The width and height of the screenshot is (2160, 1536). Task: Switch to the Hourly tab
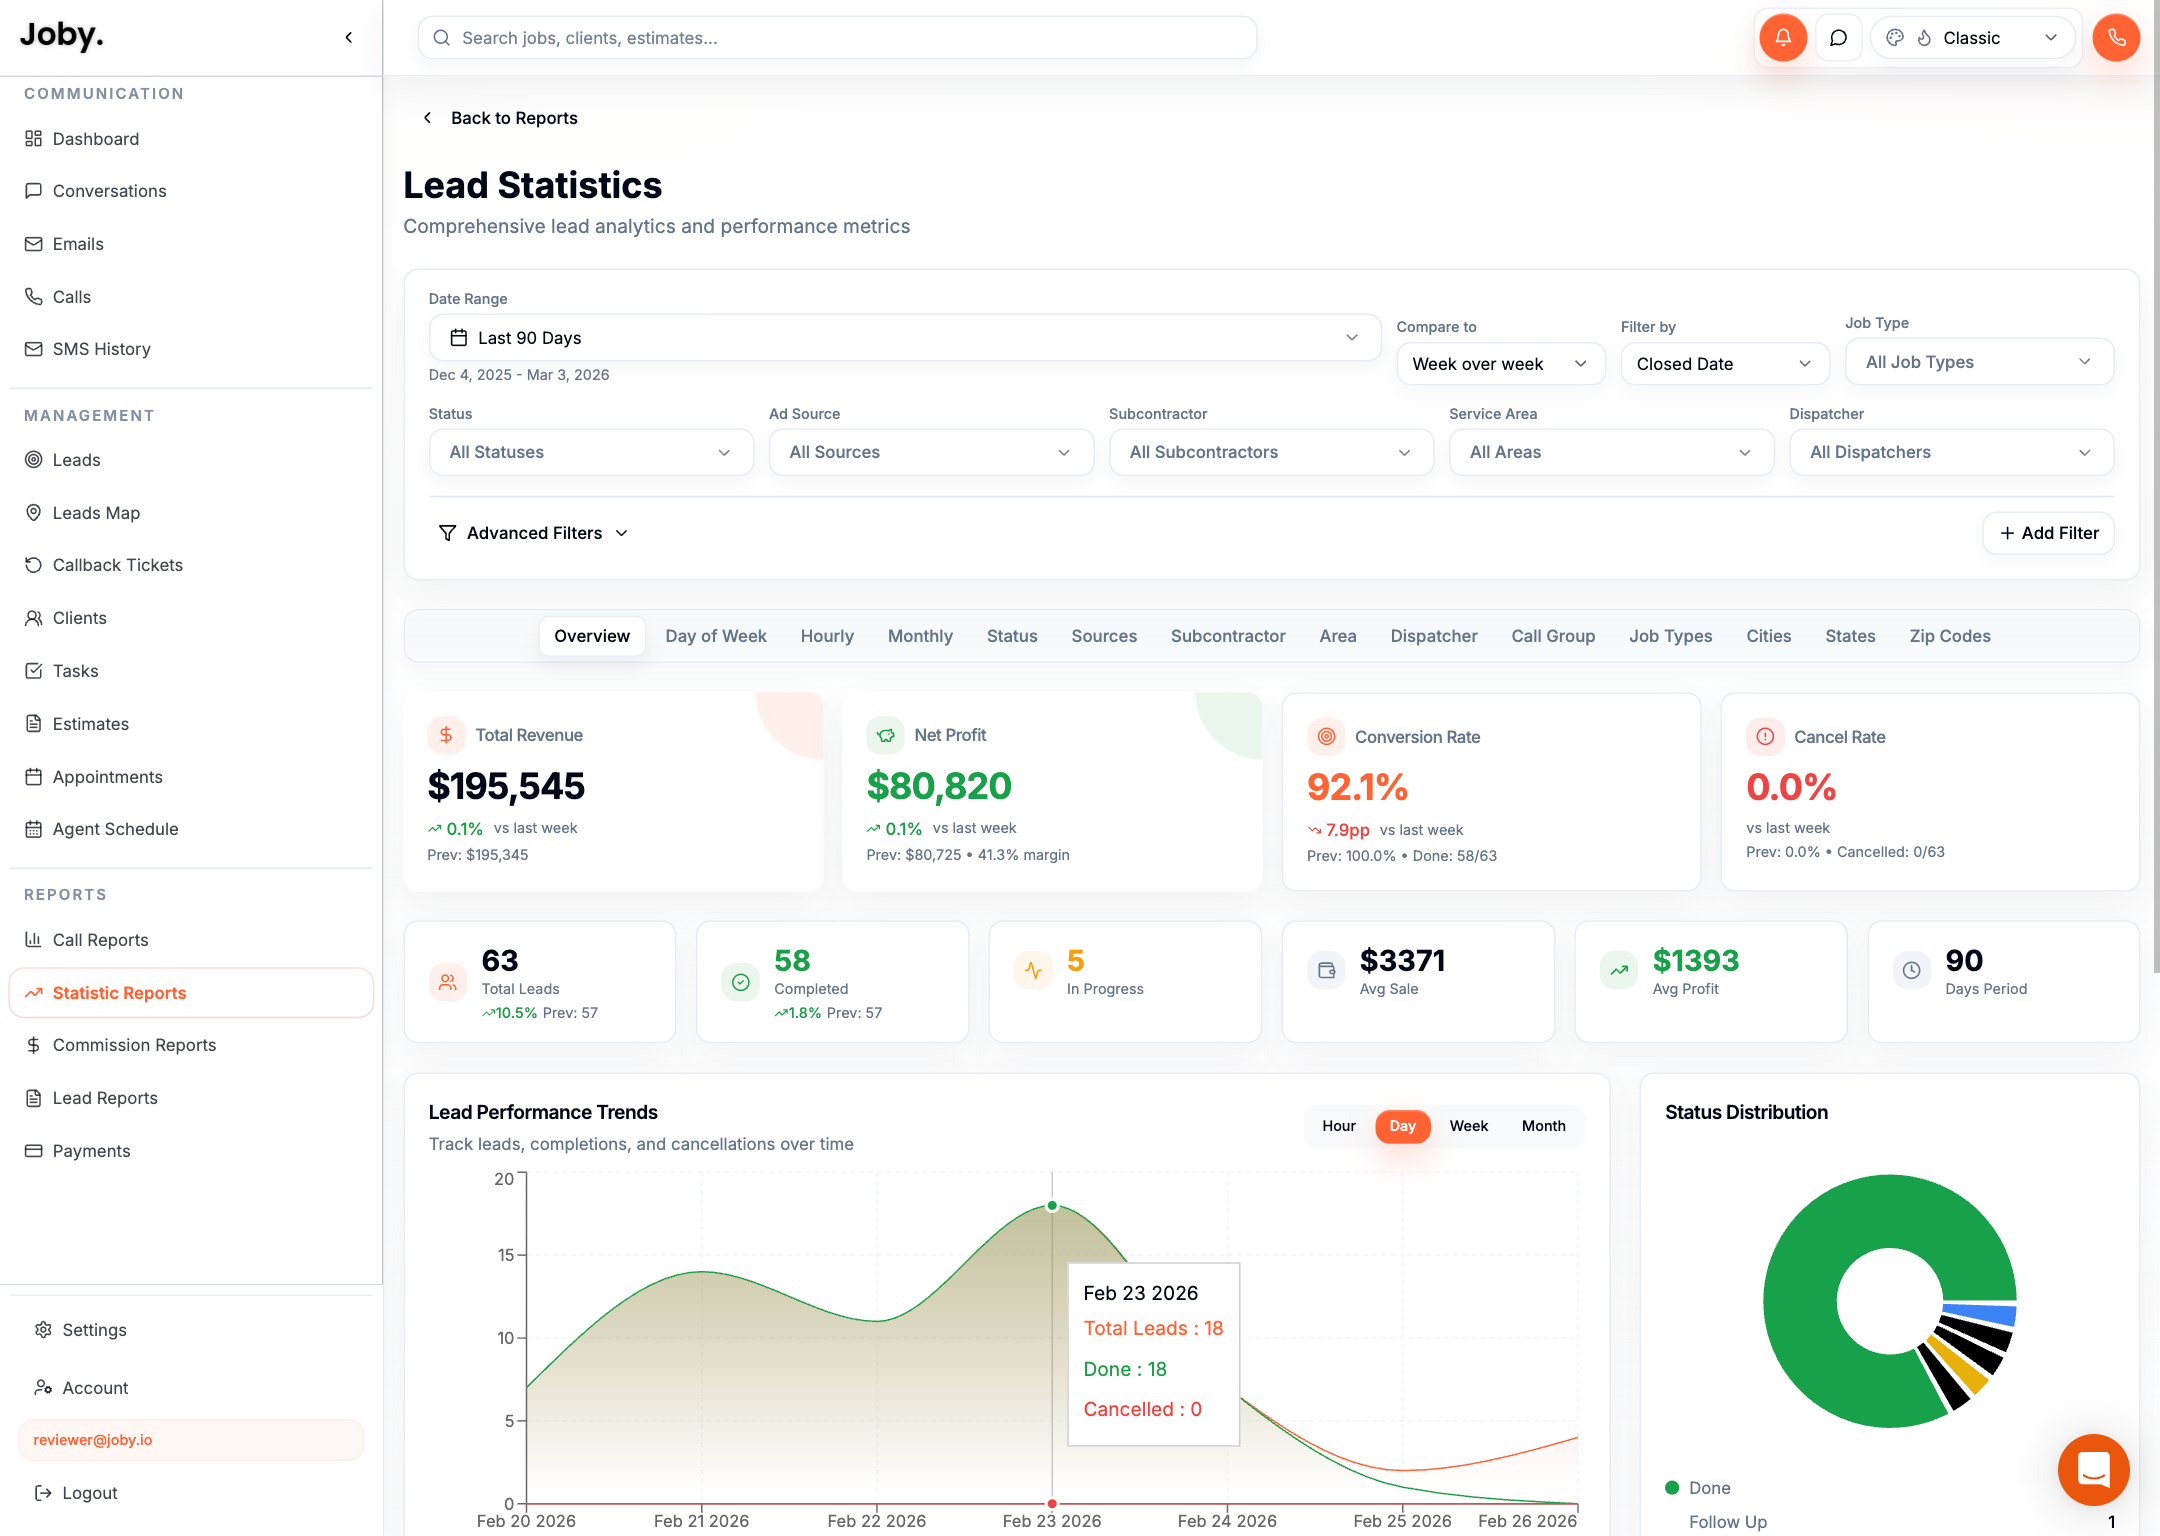827,636
